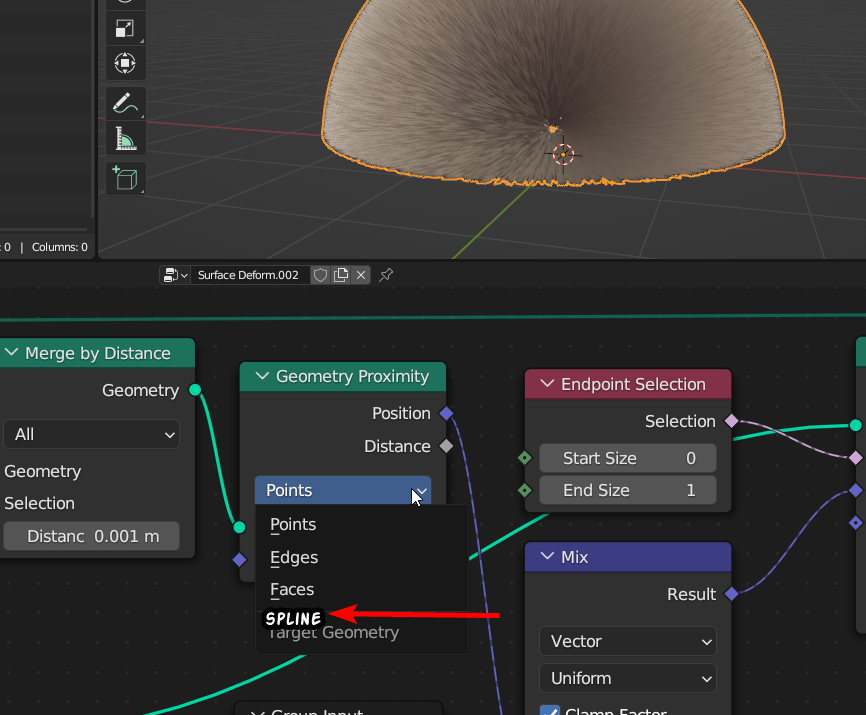
Task: Click the "Selection" label in Merge by Distance
Action: (x=40, y=504)
